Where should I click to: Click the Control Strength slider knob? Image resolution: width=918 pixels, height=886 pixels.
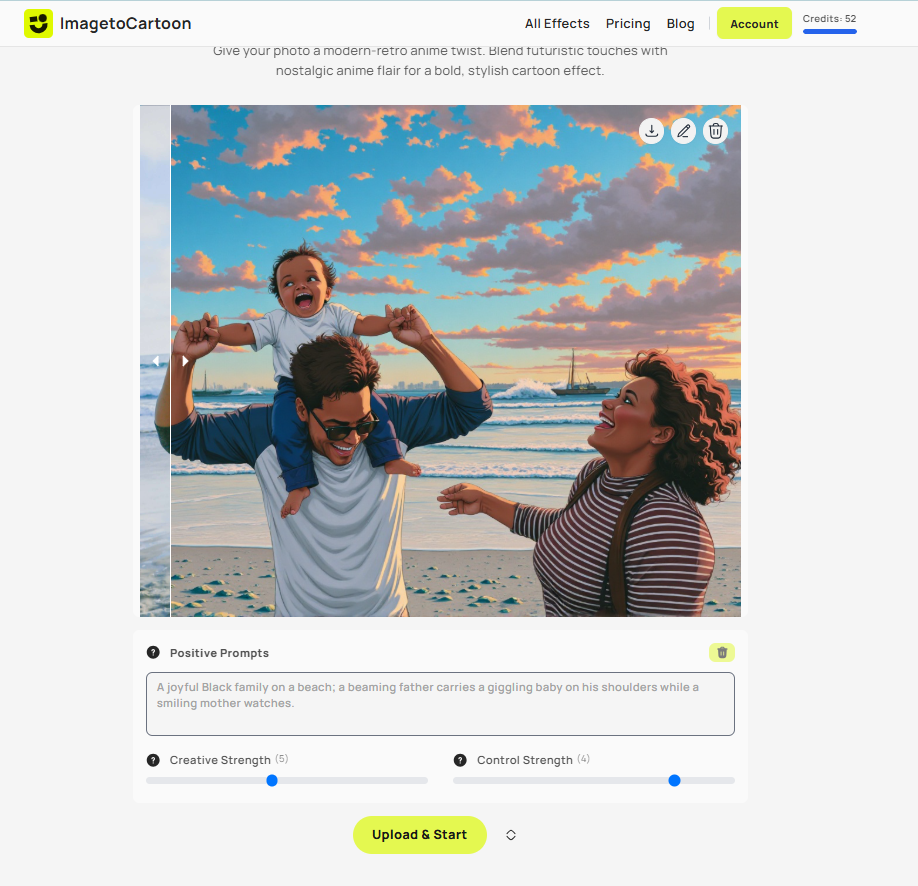click(x=674, y=781)
